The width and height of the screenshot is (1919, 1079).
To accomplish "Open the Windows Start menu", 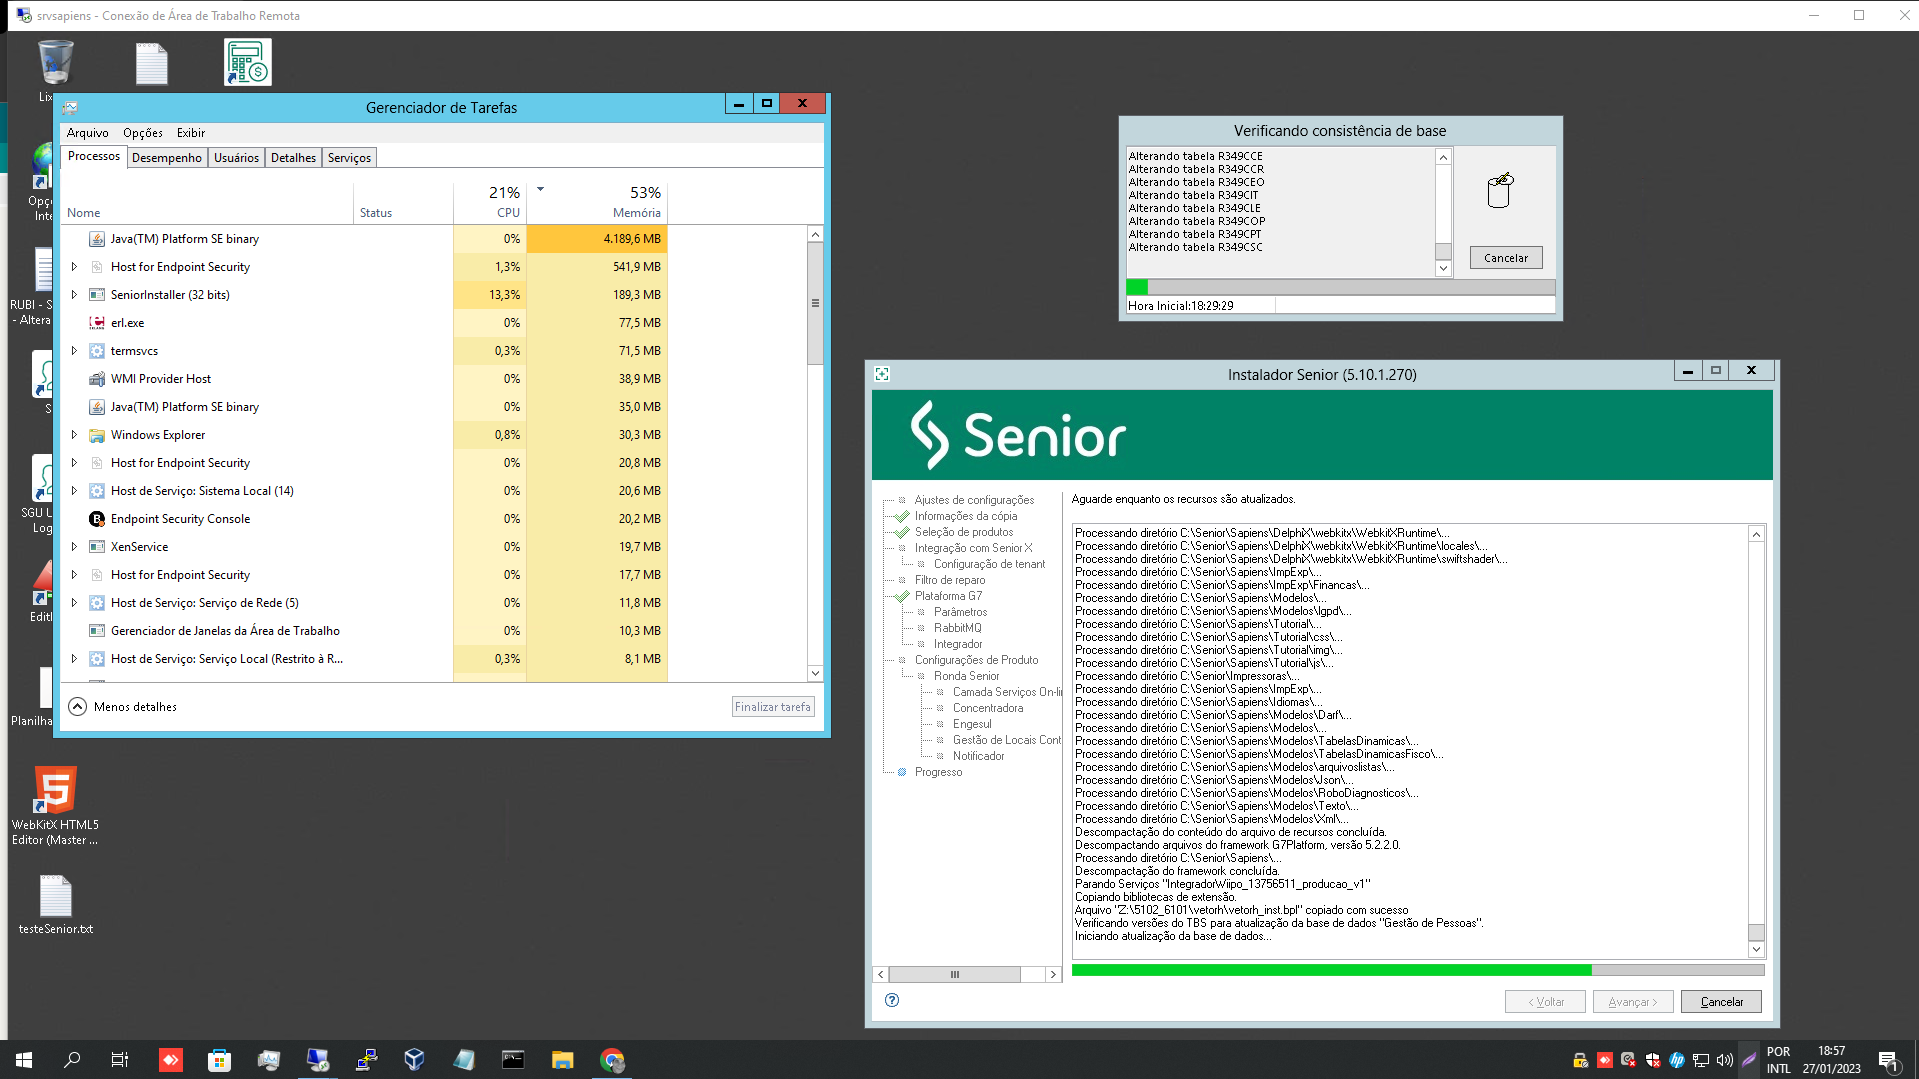I will (x=24, y=1060).
